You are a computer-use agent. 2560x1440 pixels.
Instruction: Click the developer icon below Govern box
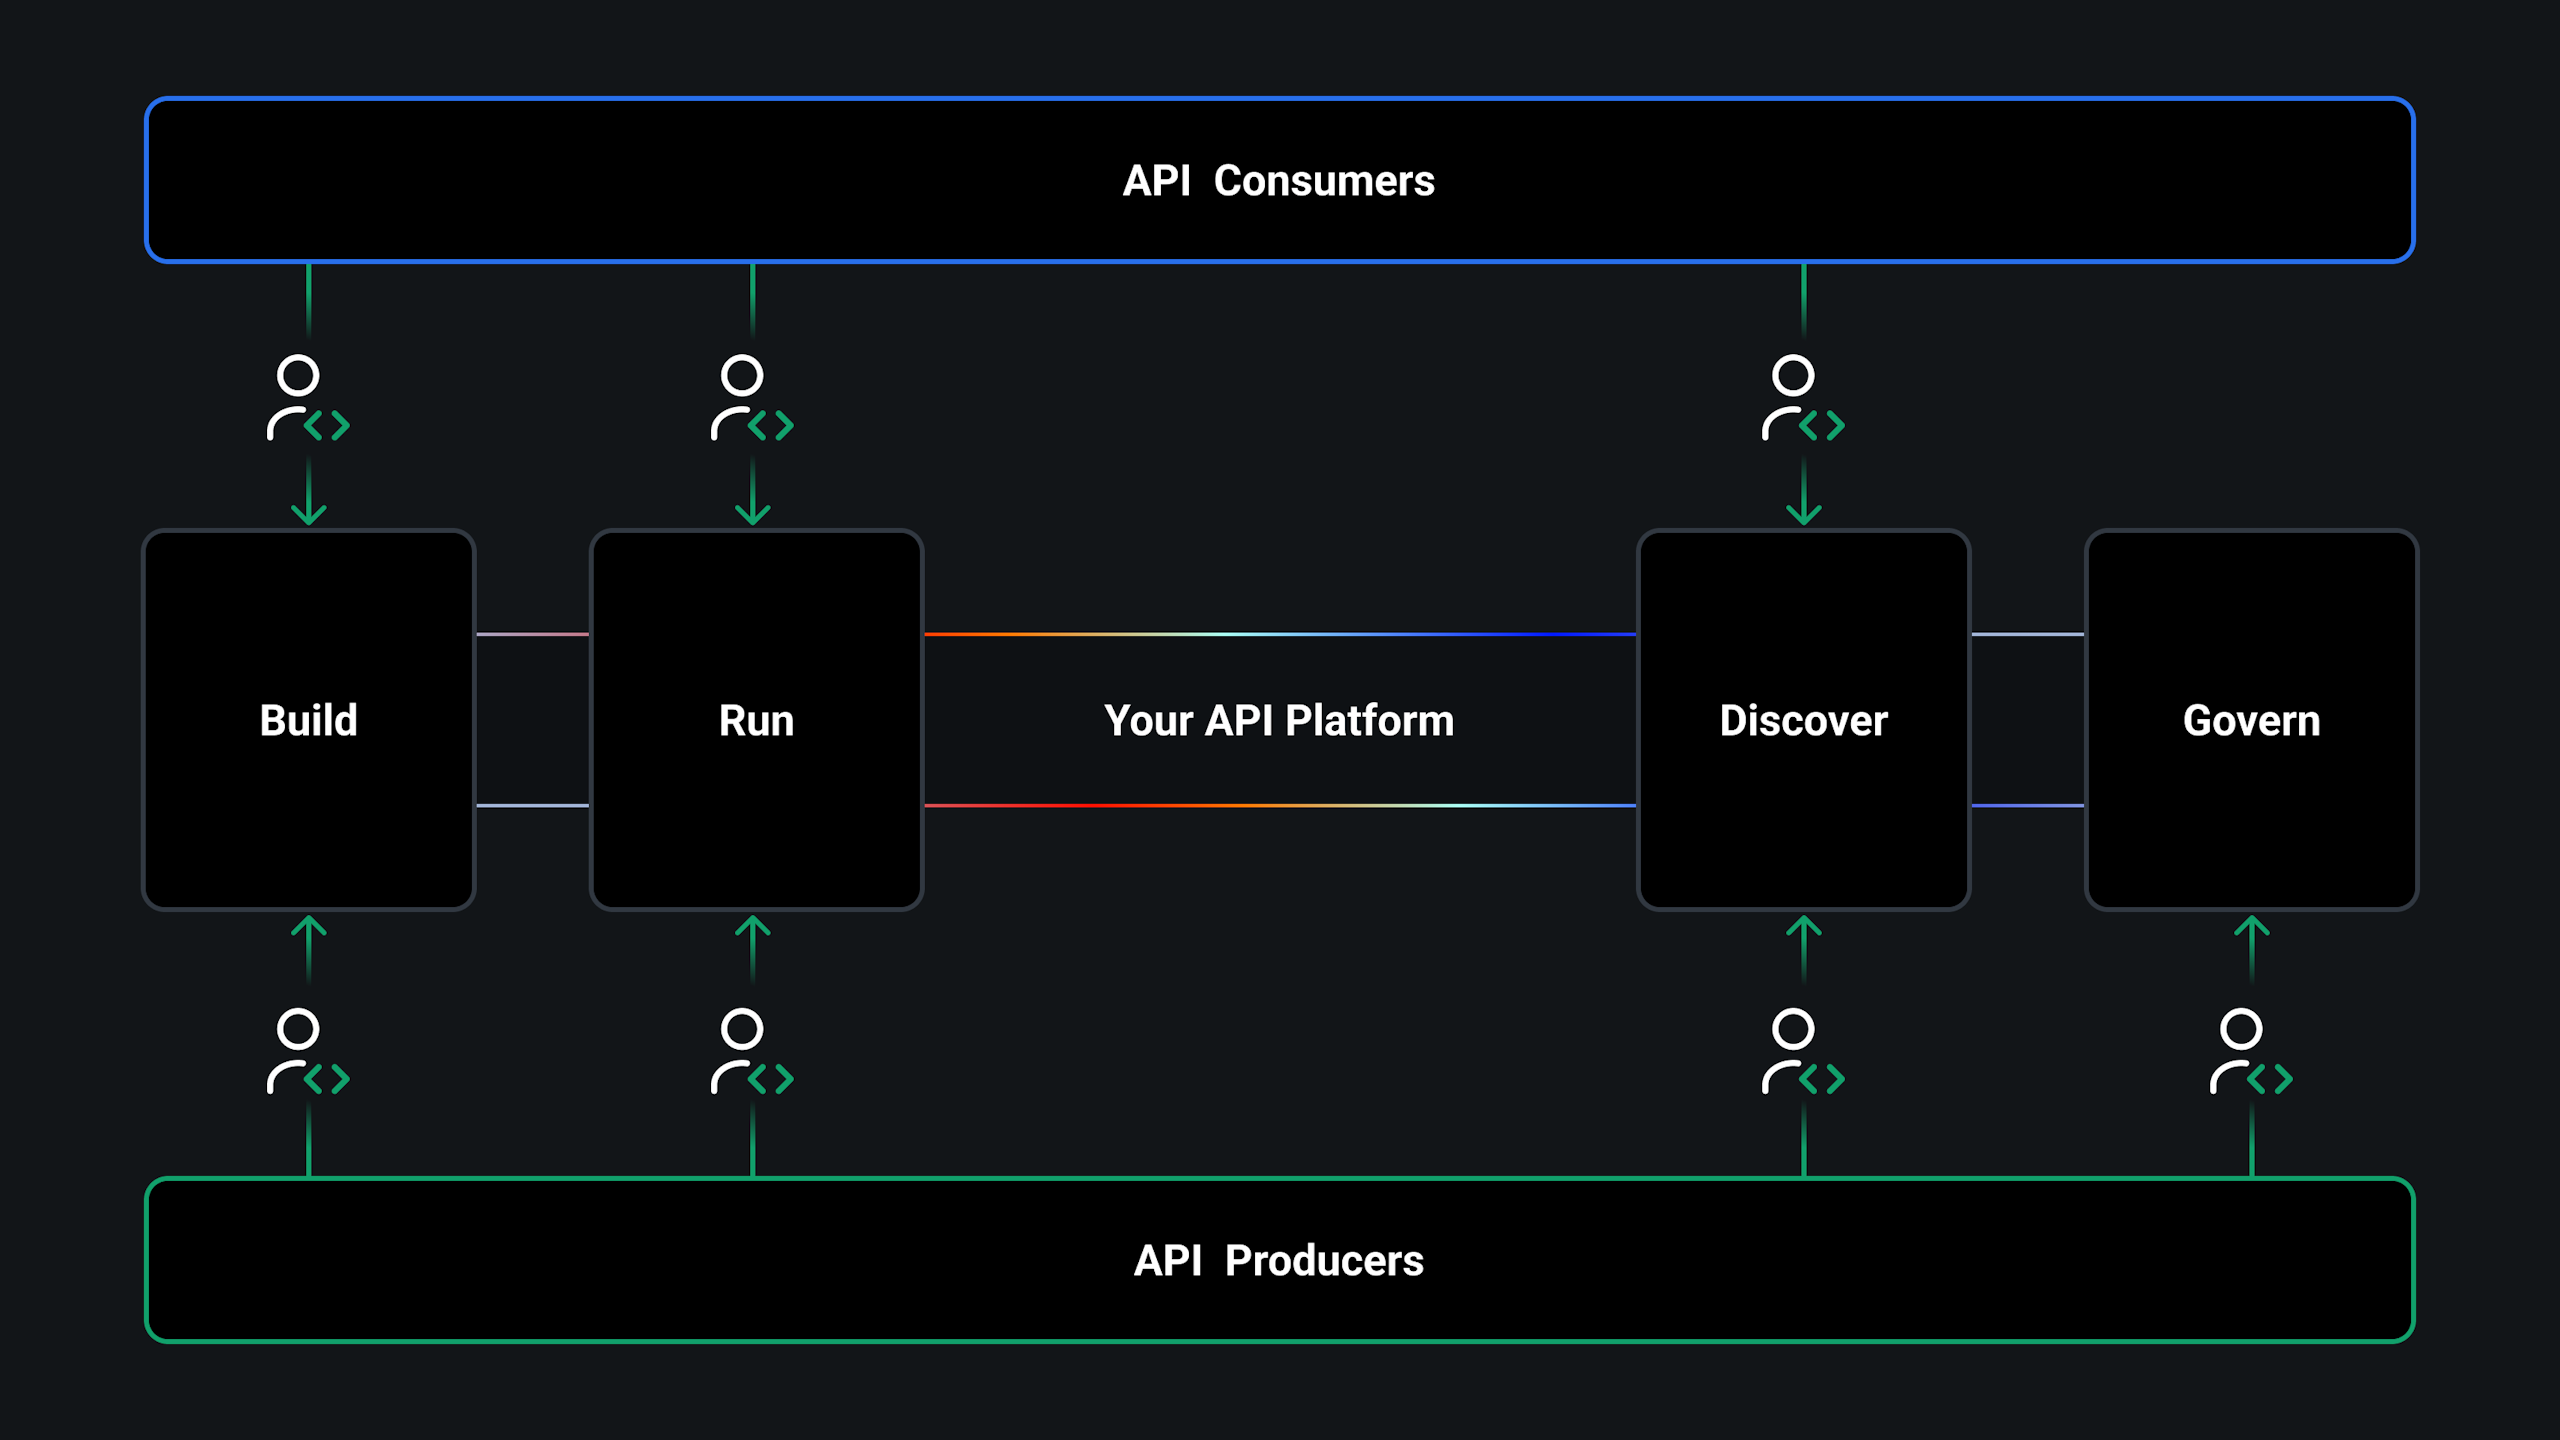click(x=2250, y=1051)
